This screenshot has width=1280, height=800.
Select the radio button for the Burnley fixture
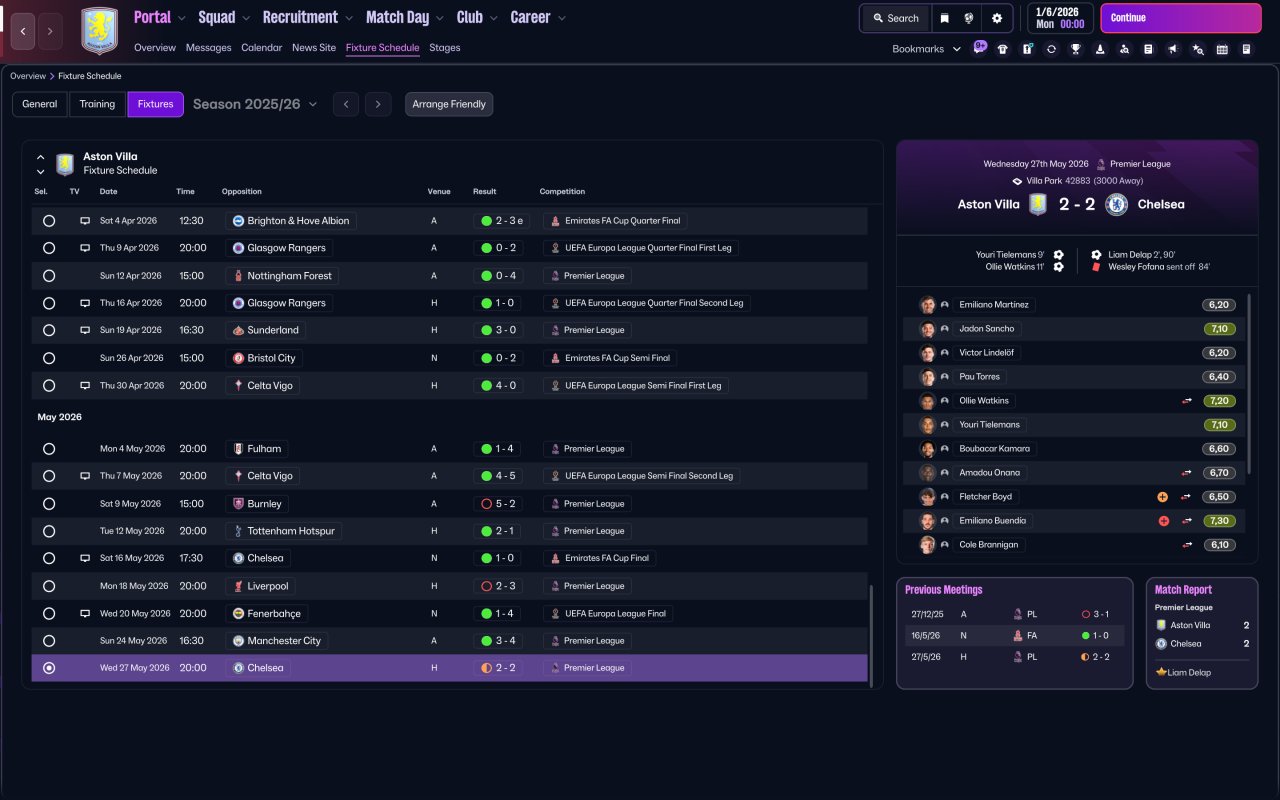tap(49, 504)
